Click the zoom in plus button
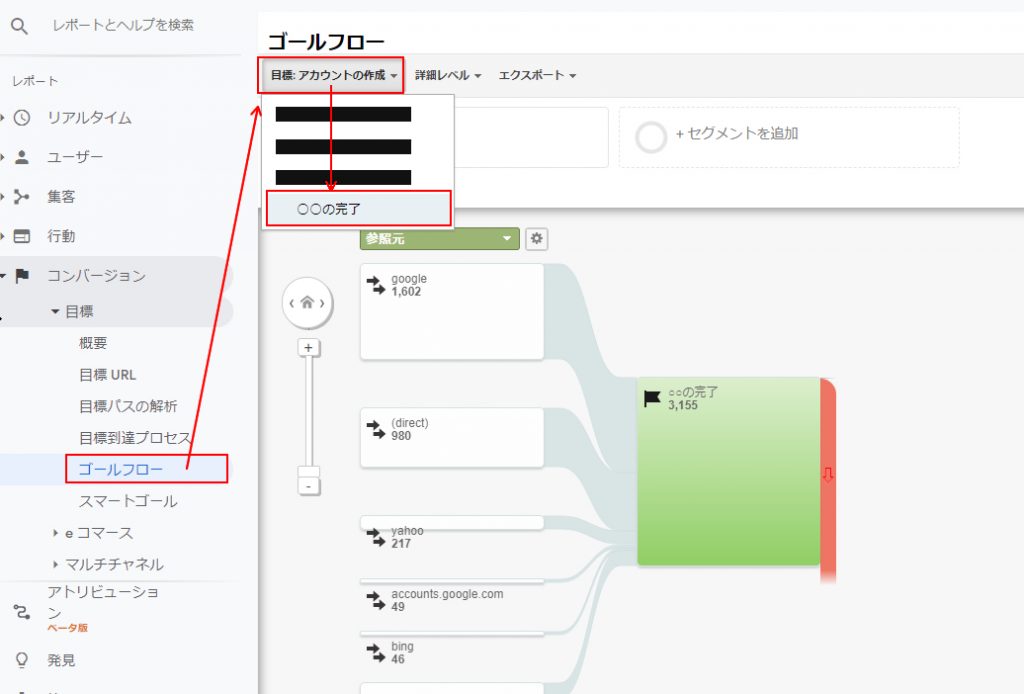Viewport: 1024px width, 694px height. tap(309, 348)
